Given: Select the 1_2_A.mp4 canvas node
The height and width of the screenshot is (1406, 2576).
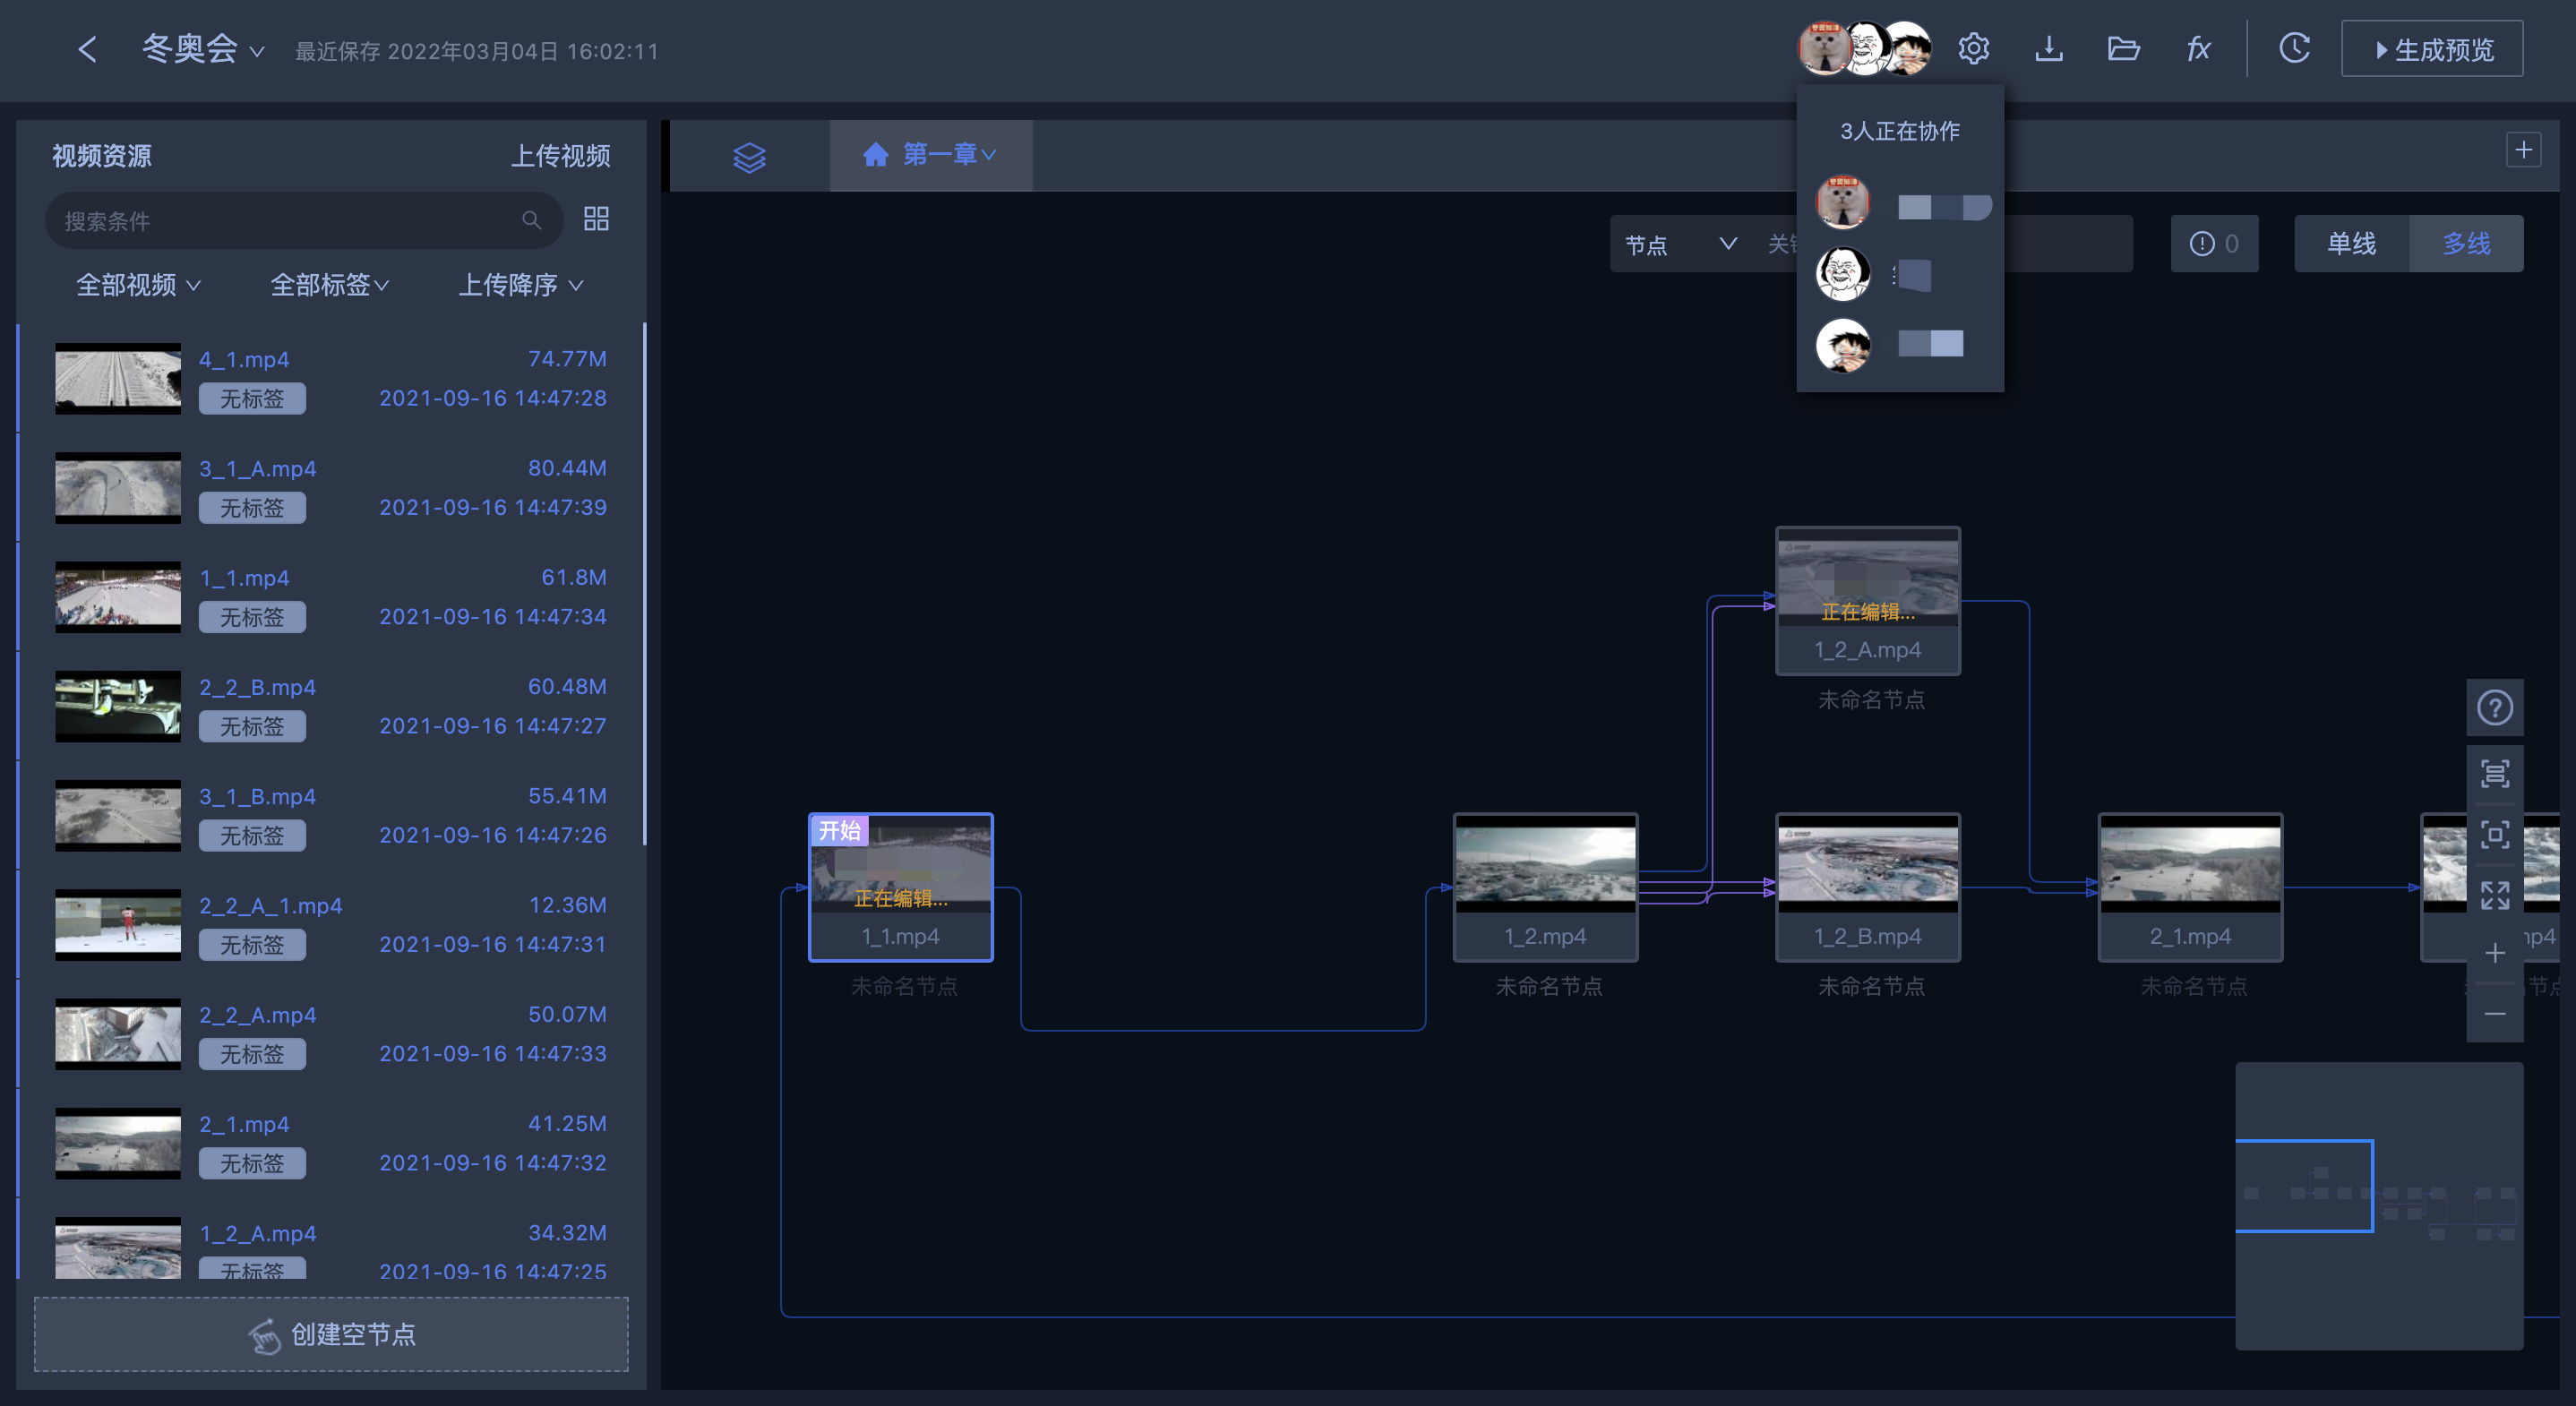Looking at the screenshot, I should 1867,600.
